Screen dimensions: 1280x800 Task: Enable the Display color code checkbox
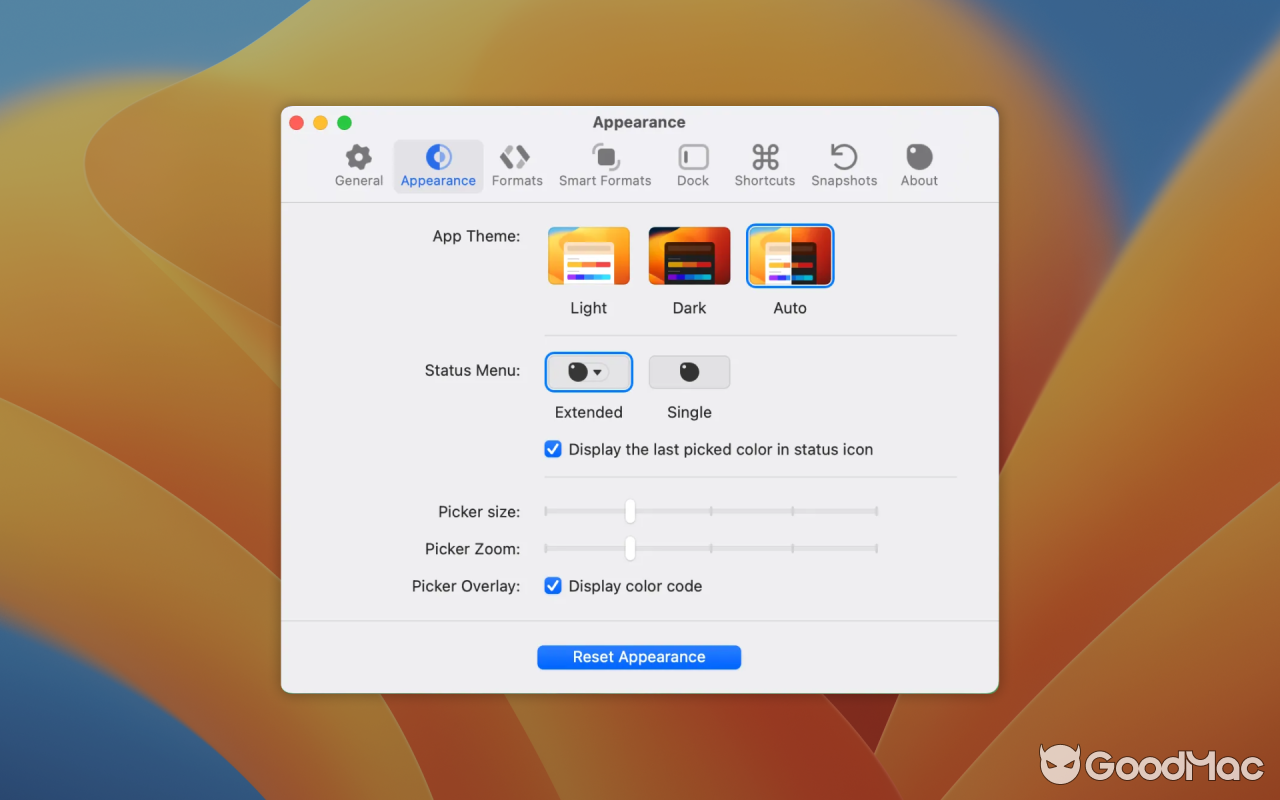click(553, 586)
